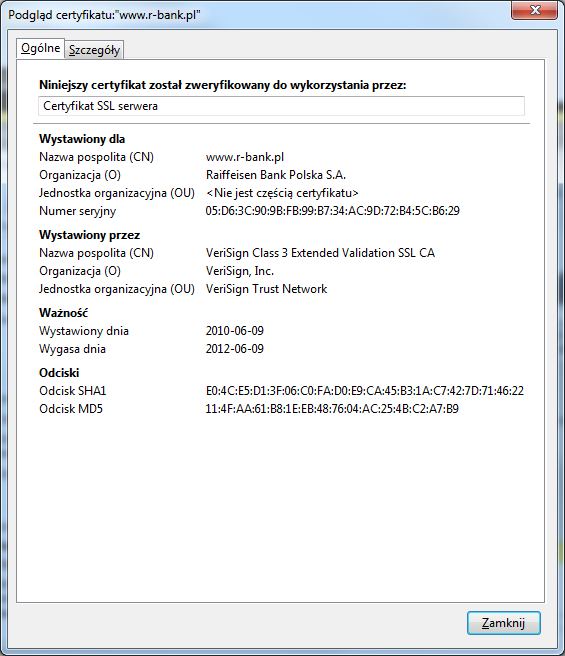Click the Zamknij button
This screenshot has width=565, height=656.
click(503, 623)
